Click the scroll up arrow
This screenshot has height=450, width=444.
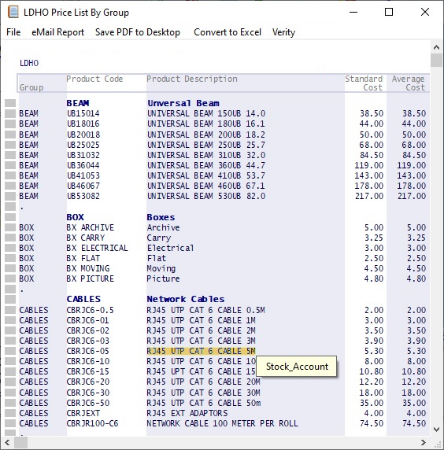coord(436,47)
